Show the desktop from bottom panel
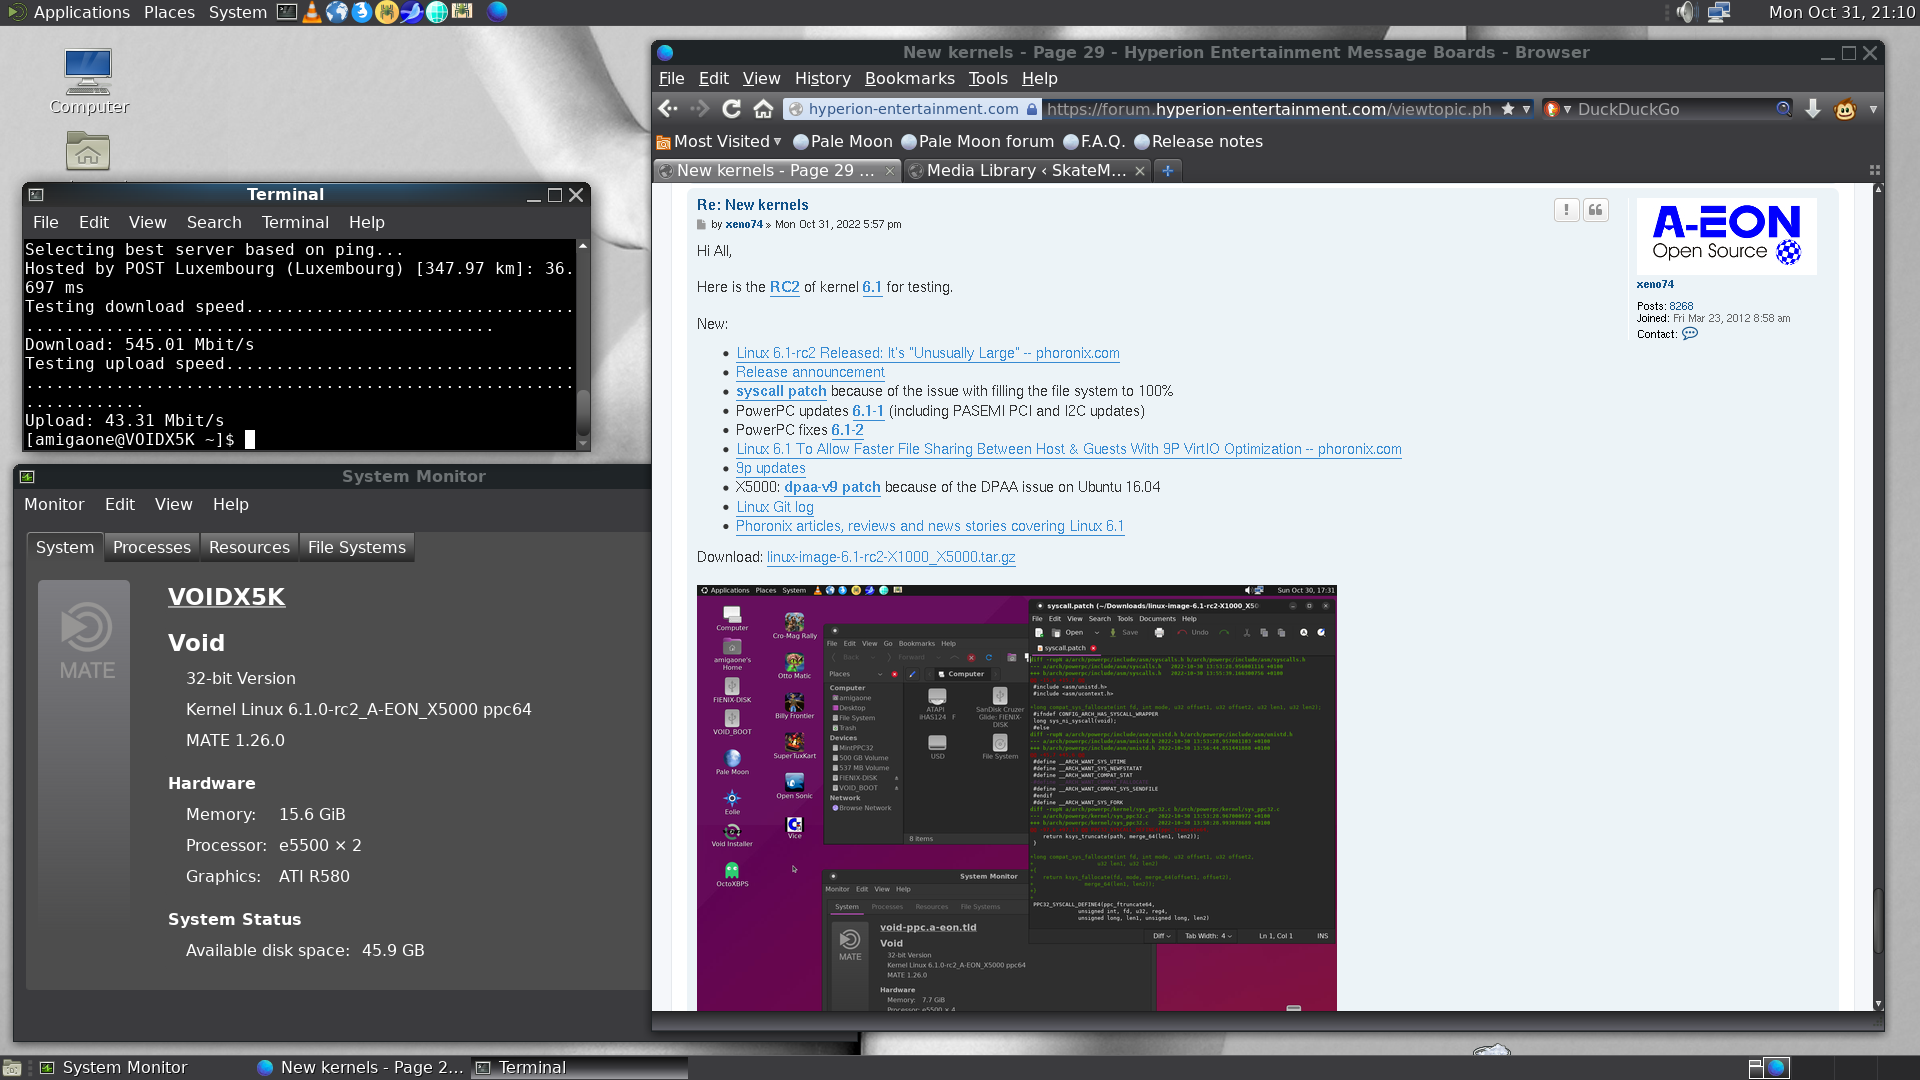The width and height of the screenshot is (1920, 1080). pos(12,1068)
